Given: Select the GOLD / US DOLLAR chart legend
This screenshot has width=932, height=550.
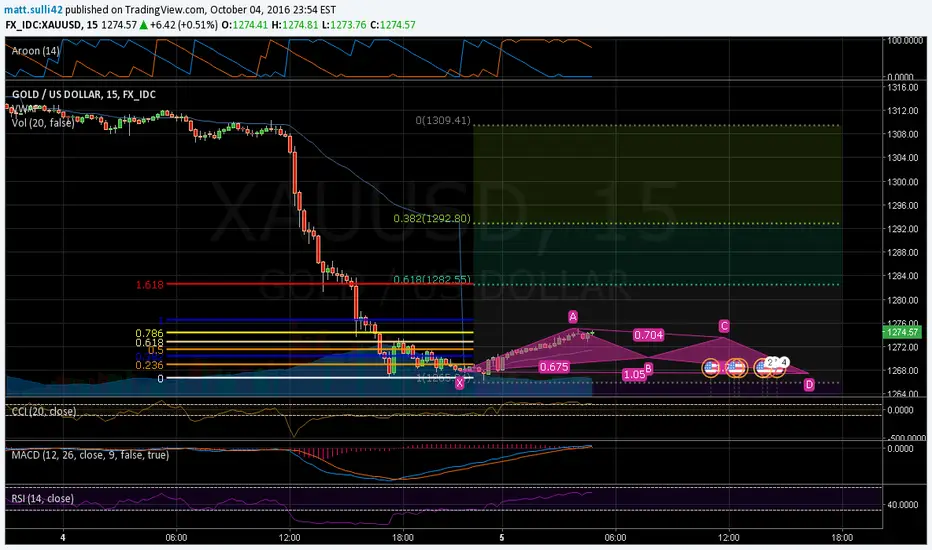Looking at the screenshot, I should coord(84,95).
